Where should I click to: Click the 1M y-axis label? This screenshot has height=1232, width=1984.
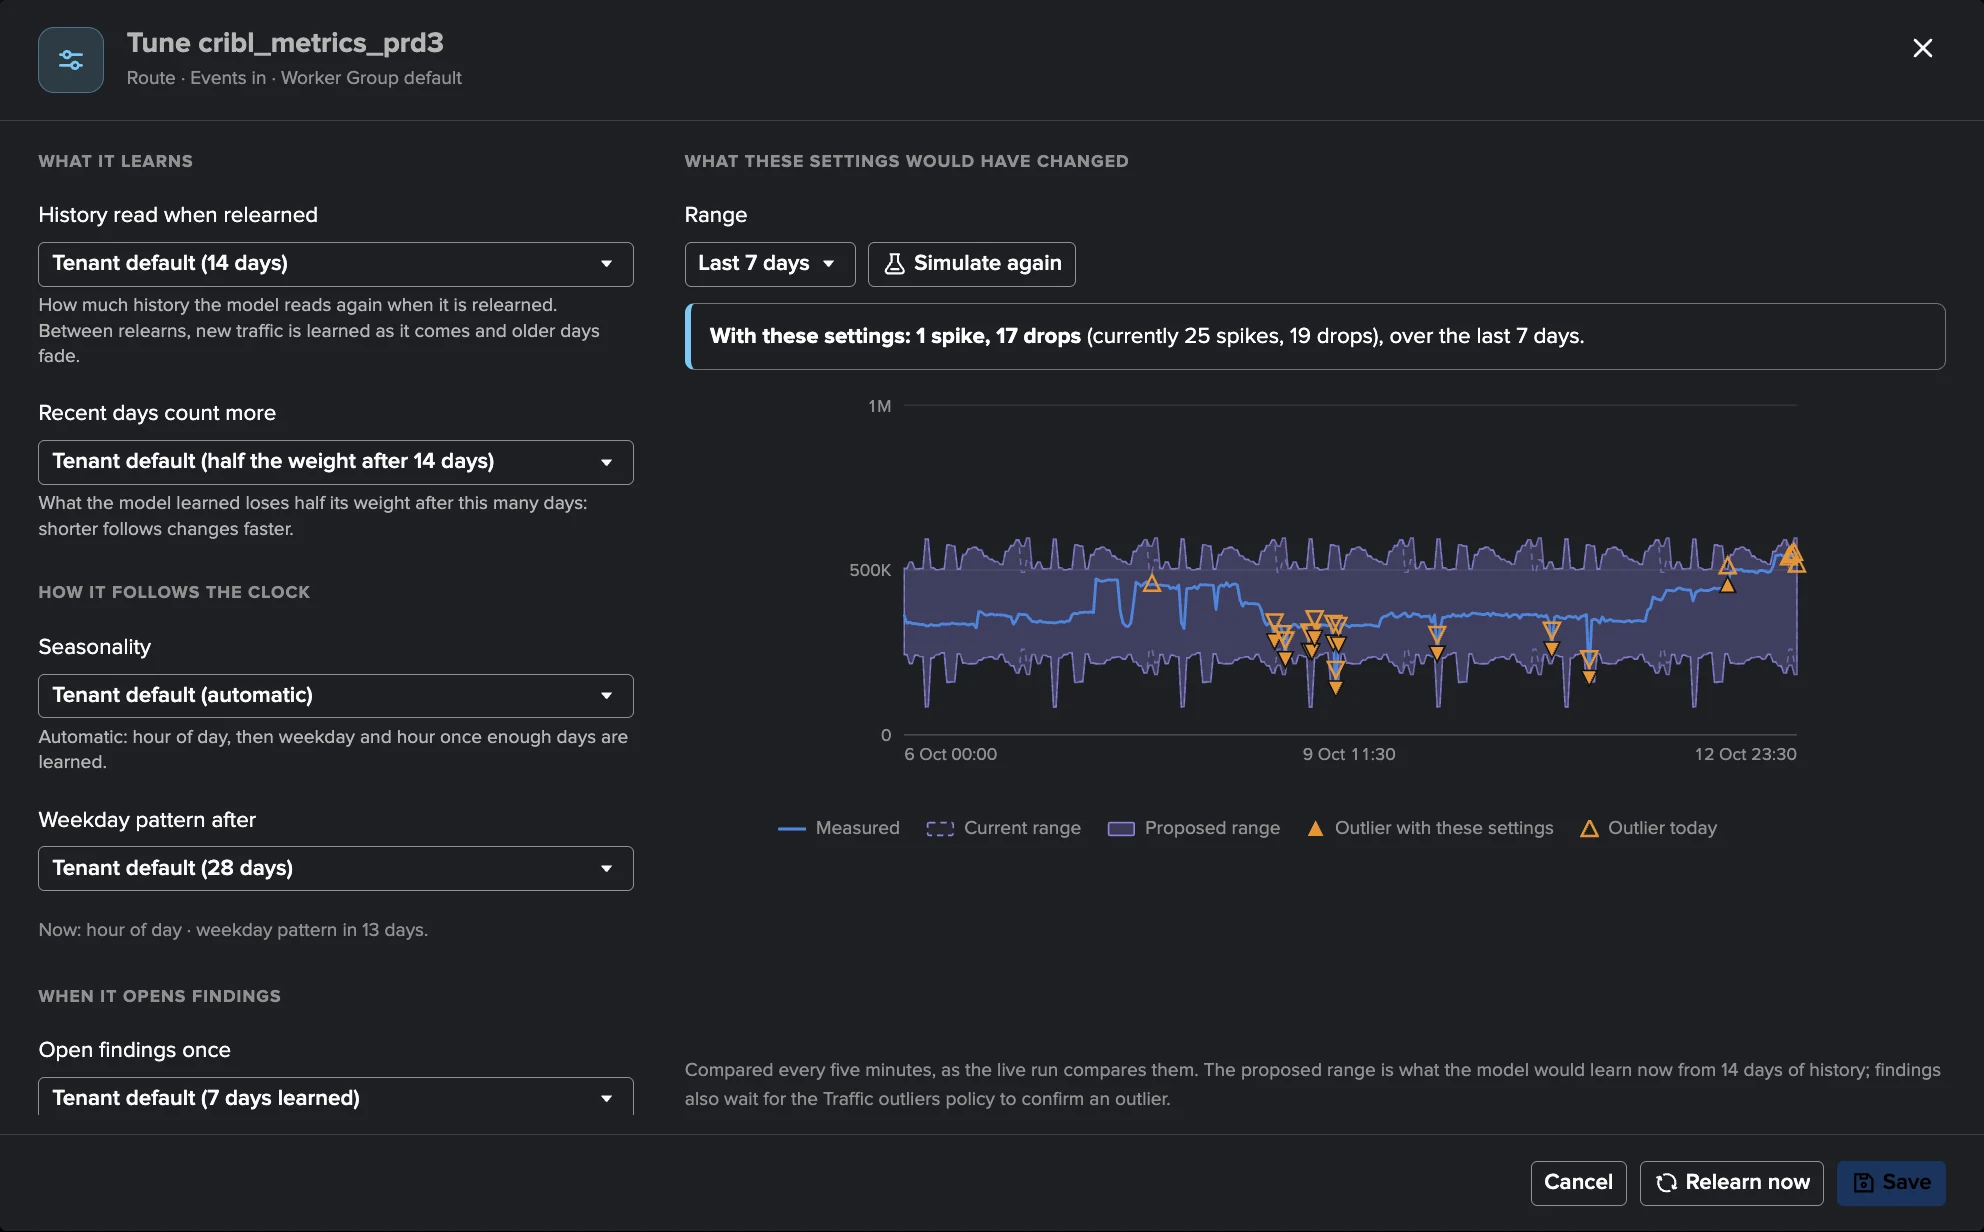pos(880,406)
